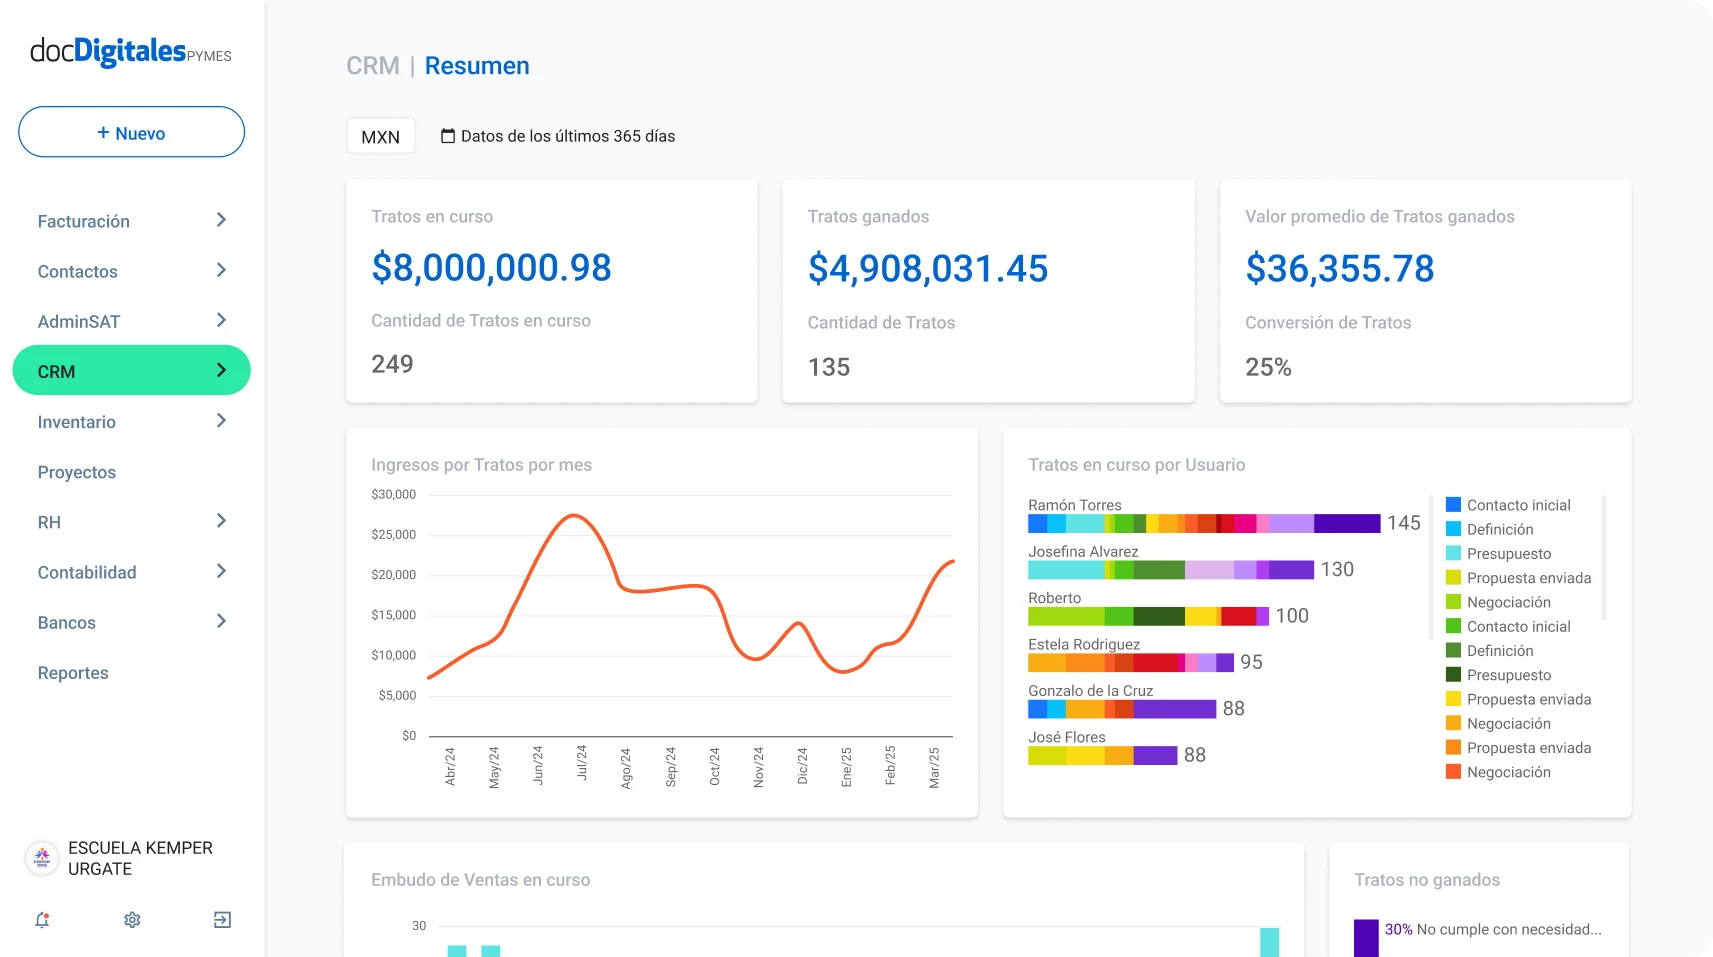This screenshot has height=957, width=1713.
Task: Click the 249 deals count
Action: 392,364
